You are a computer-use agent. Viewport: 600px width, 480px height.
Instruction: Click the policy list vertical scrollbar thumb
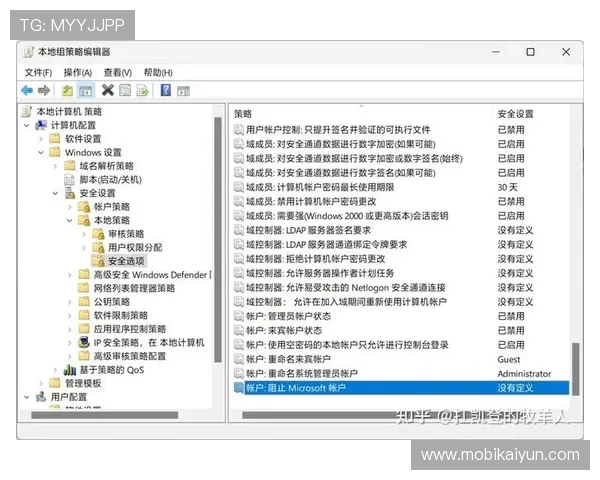pyautogui.click(x=575, y=369)
